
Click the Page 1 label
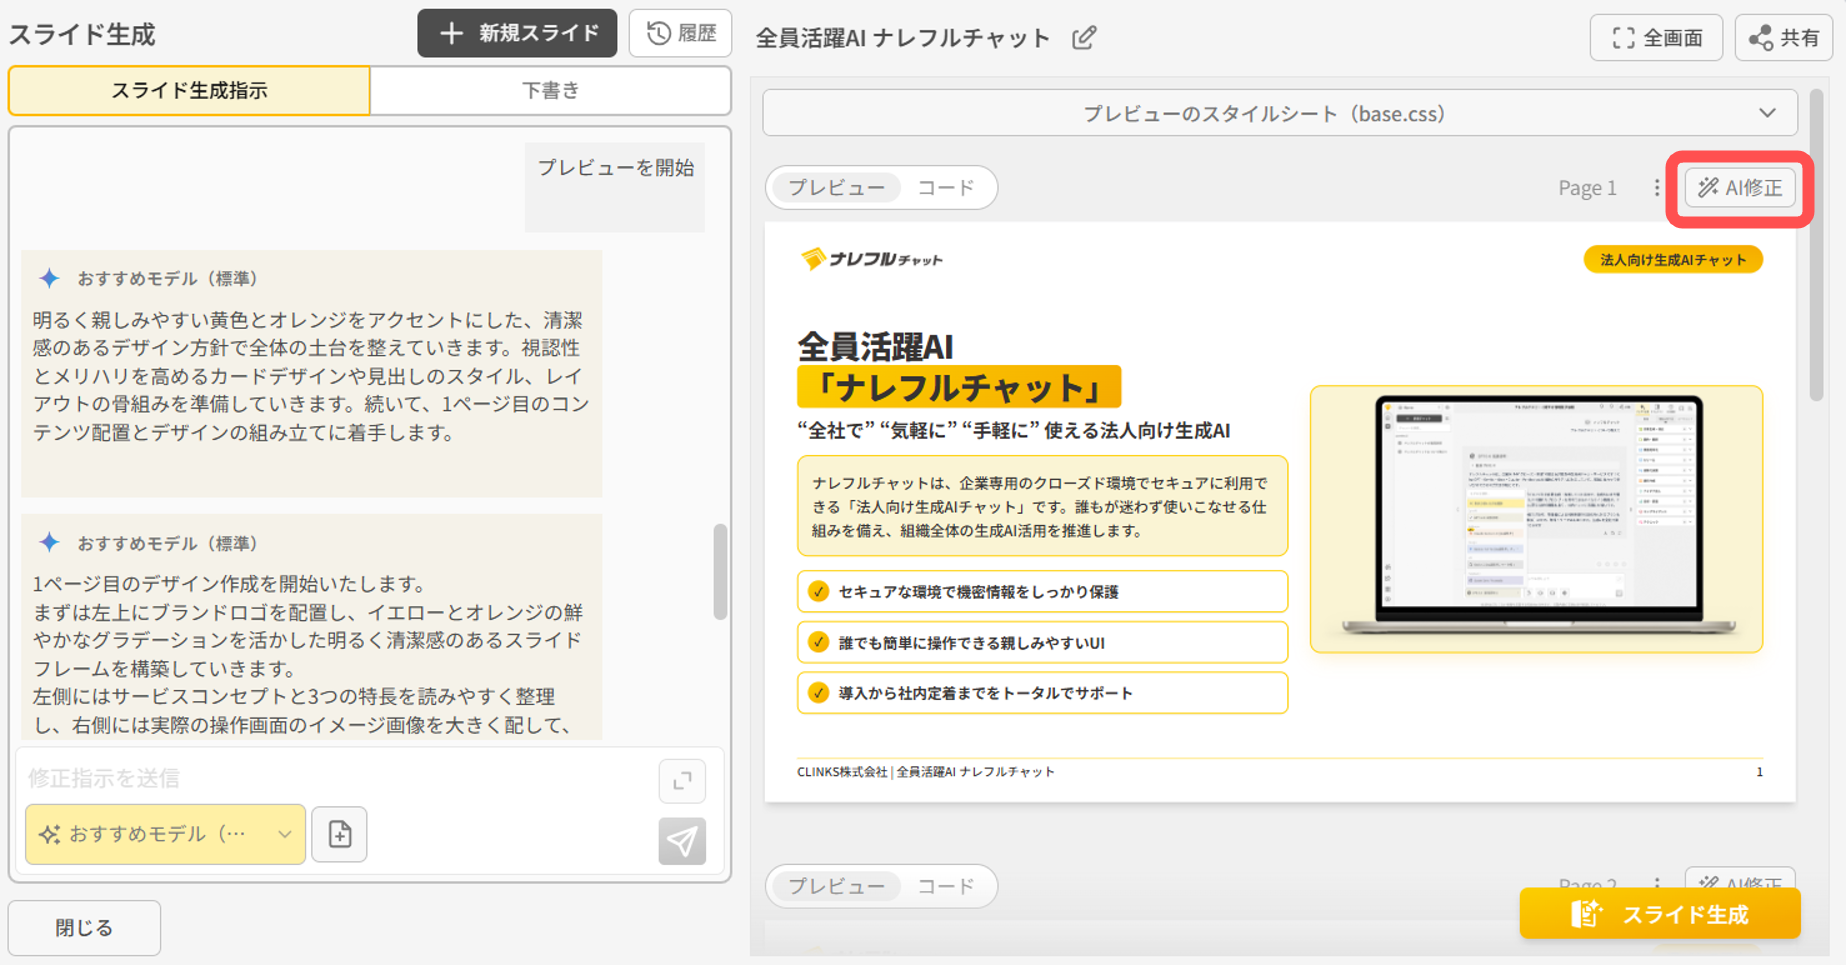1587,188
